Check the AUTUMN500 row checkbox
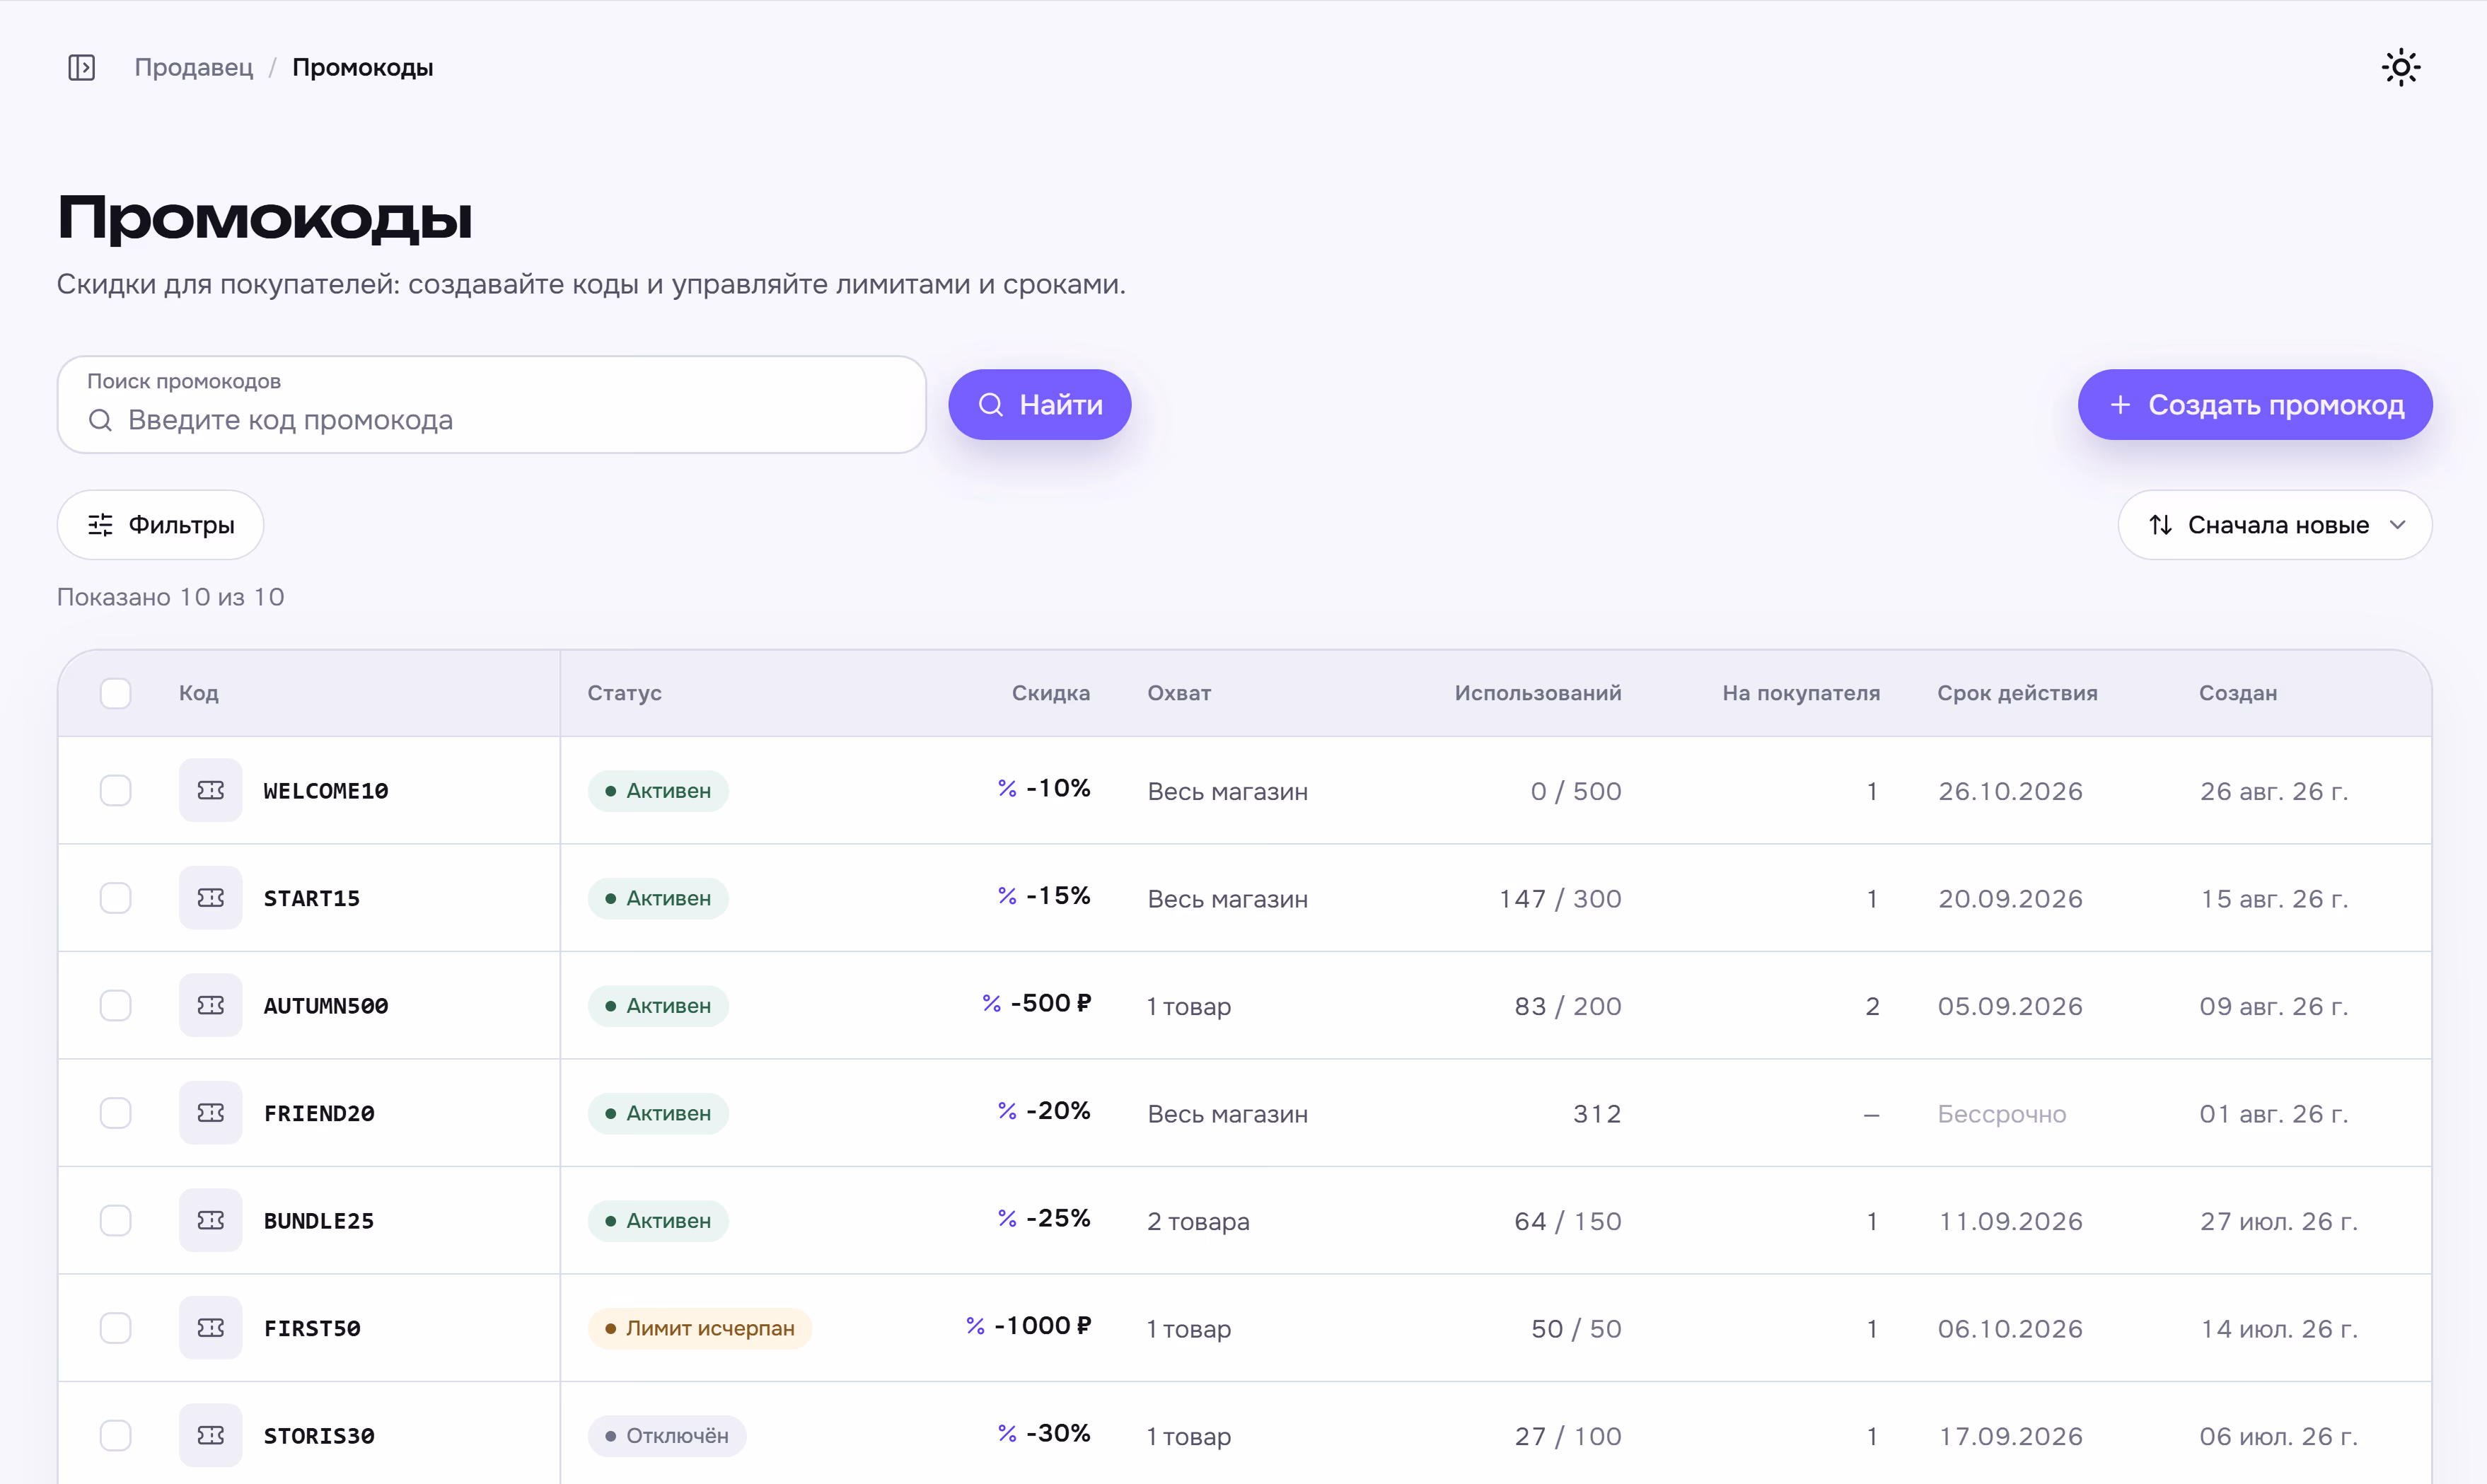Screen dimensions: 2487x1484 (115, 1005)
